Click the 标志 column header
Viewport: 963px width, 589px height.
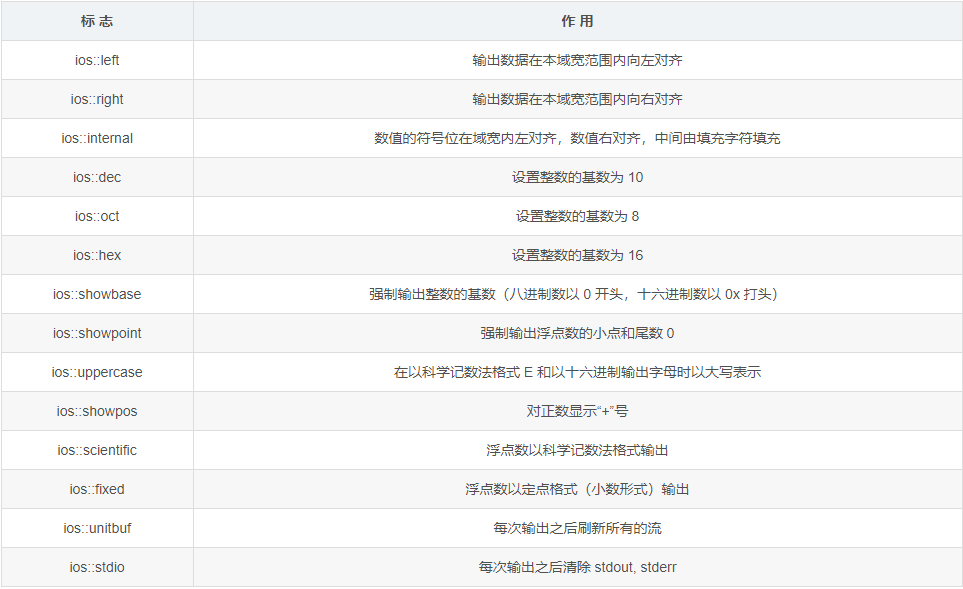click(97, 21)
